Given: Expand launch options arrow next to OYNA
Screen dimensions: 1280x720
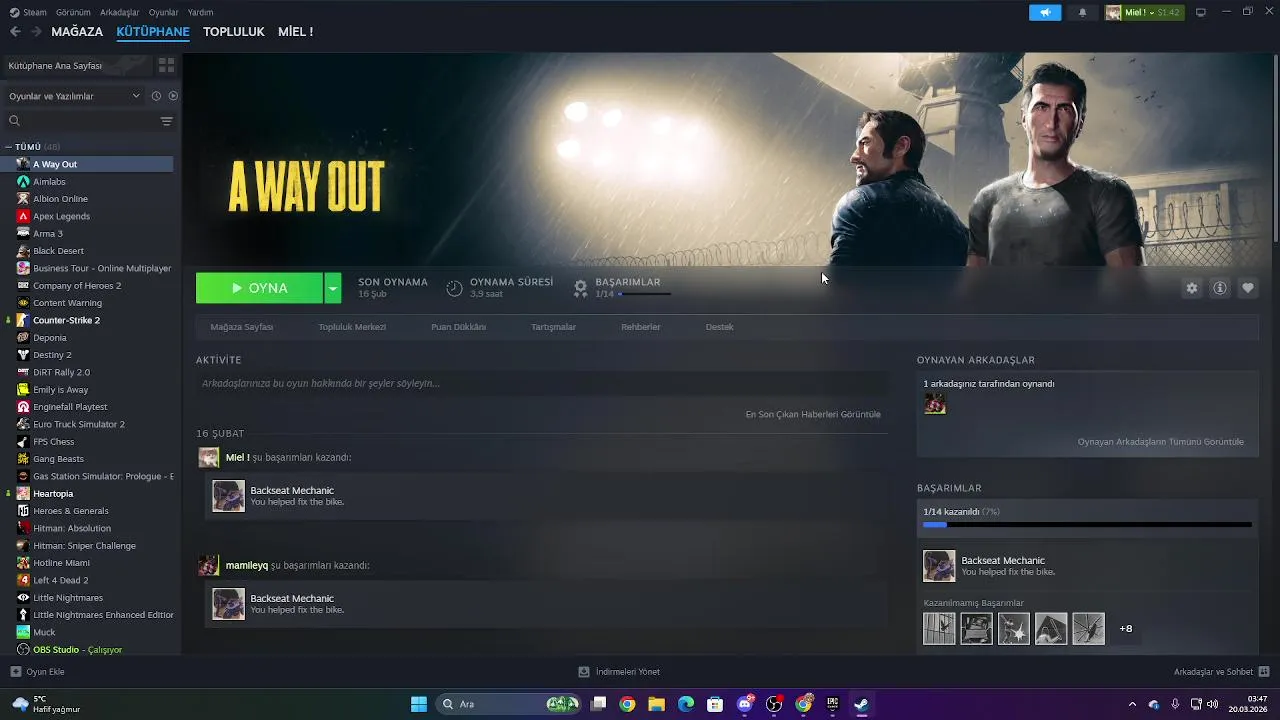Looking at the screenshot, I should (x=333, y=288).
